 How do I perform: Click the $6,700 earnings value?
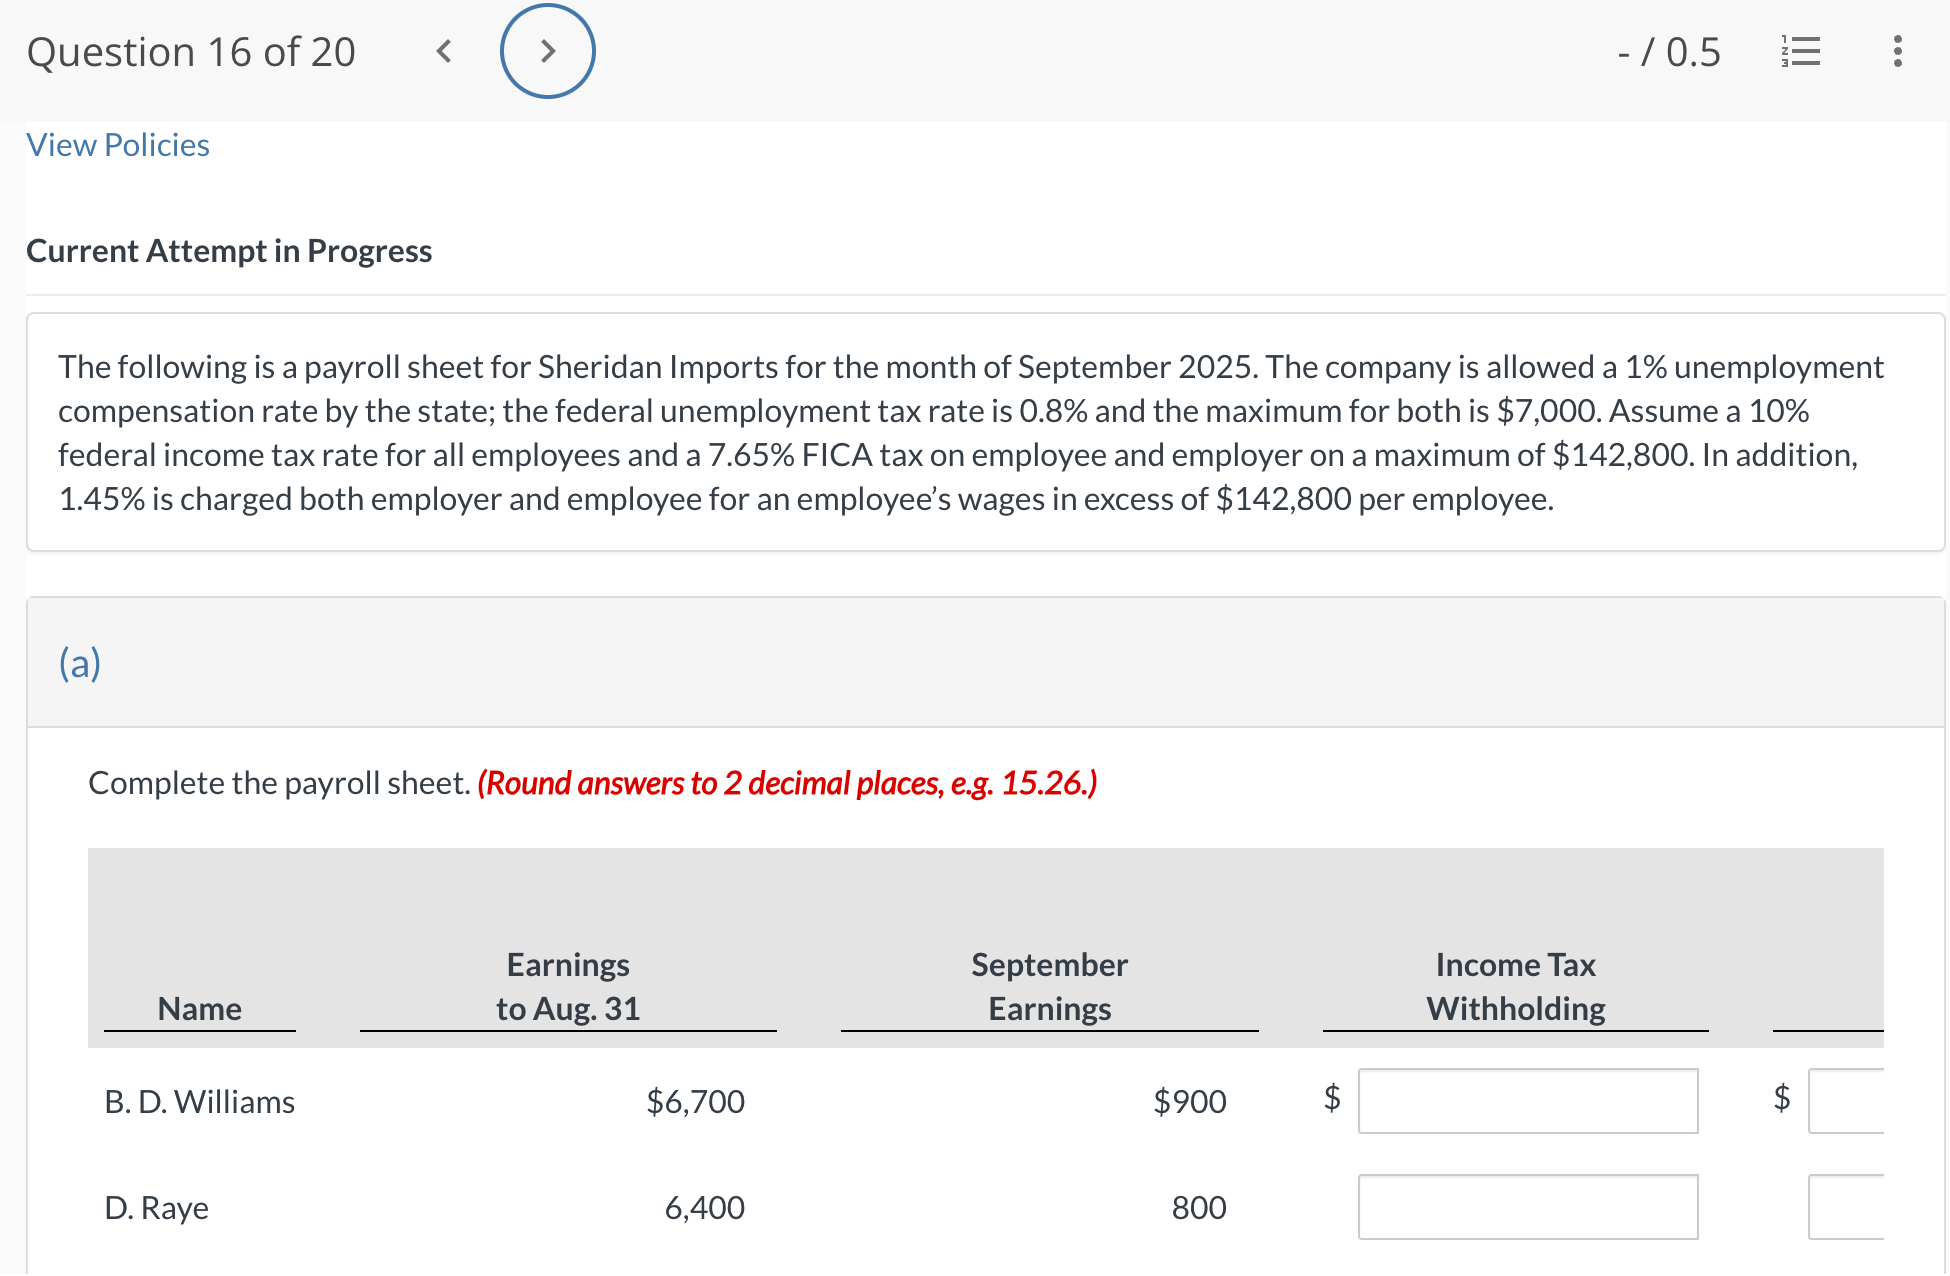pos(695,1101)
